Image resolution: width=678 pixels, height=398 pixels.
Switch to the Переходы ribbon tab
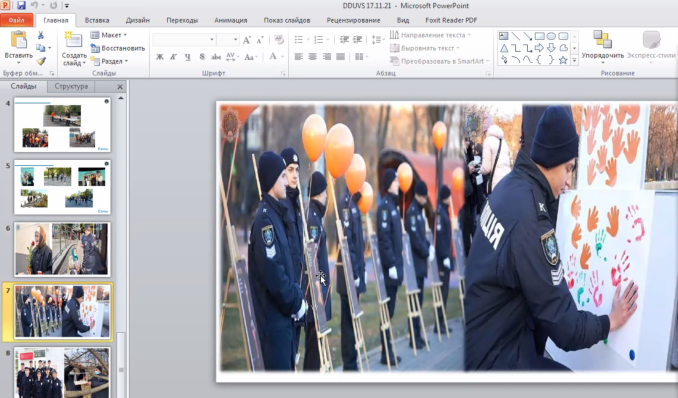click(182, 20)
